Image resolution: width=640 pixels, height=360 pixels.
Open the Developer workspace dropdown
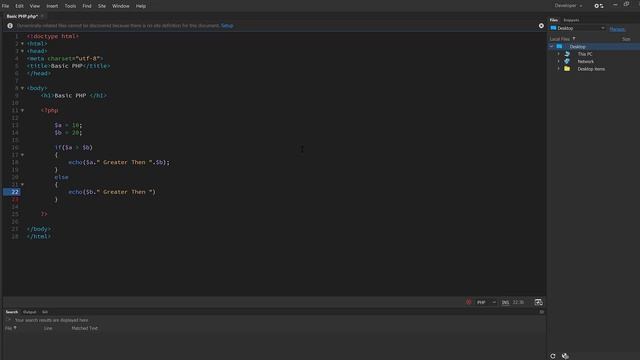tap(568, 6)
